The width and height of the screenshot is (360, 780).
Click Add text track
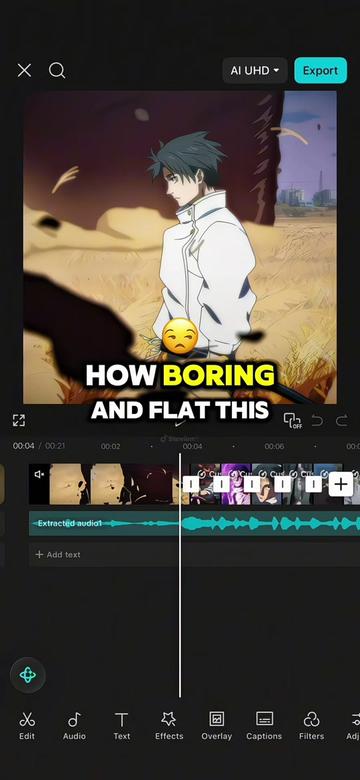pyautogui.click(x=58, y=554)
